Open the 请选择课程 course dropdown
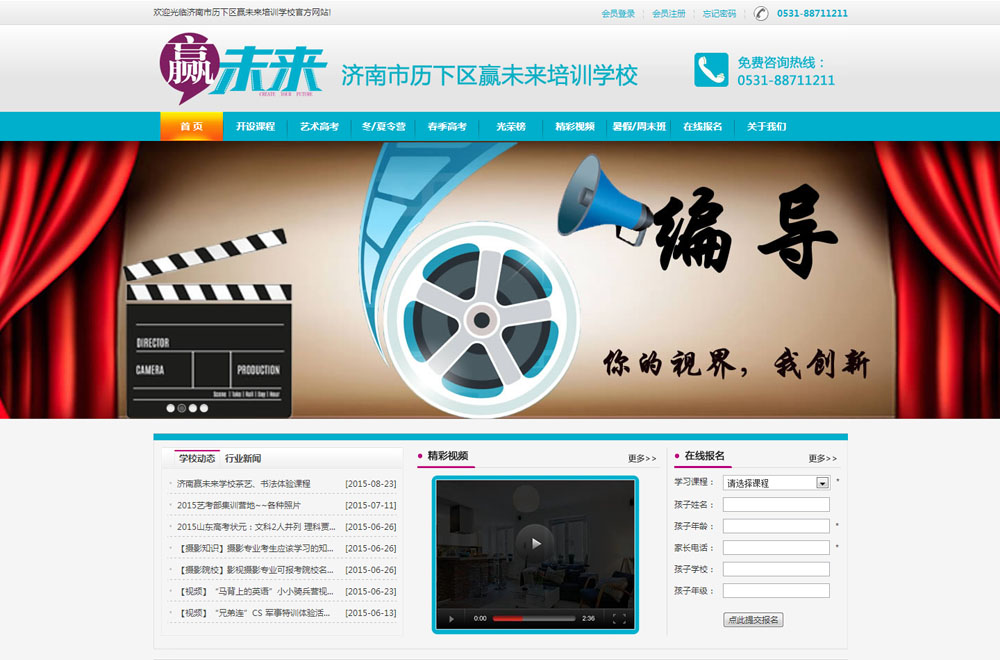 tap(776, 483)
